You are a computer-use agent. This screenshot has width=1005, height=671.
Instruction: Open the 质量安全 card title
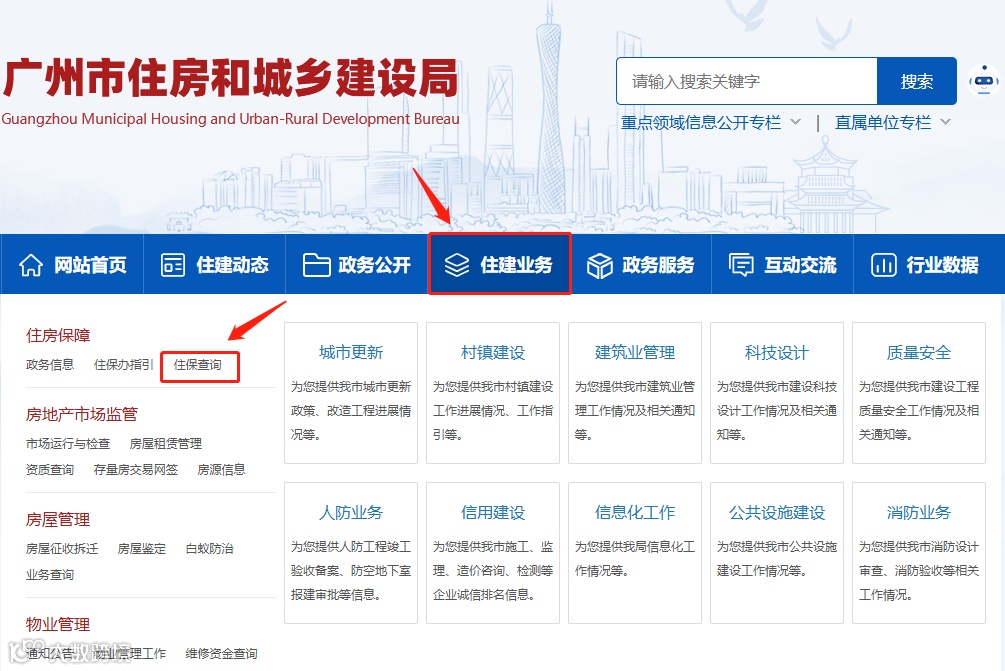coord(918,352)
